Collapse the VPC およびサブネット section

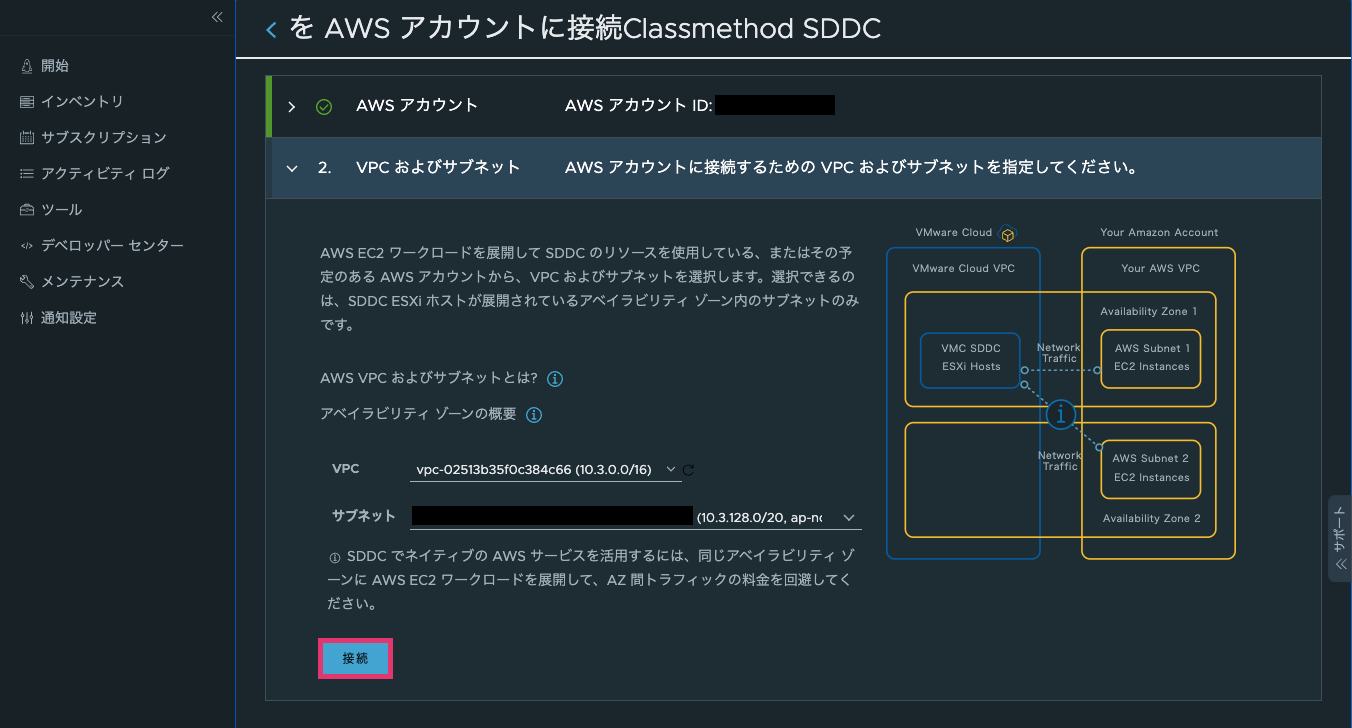(x=291, y=167)
